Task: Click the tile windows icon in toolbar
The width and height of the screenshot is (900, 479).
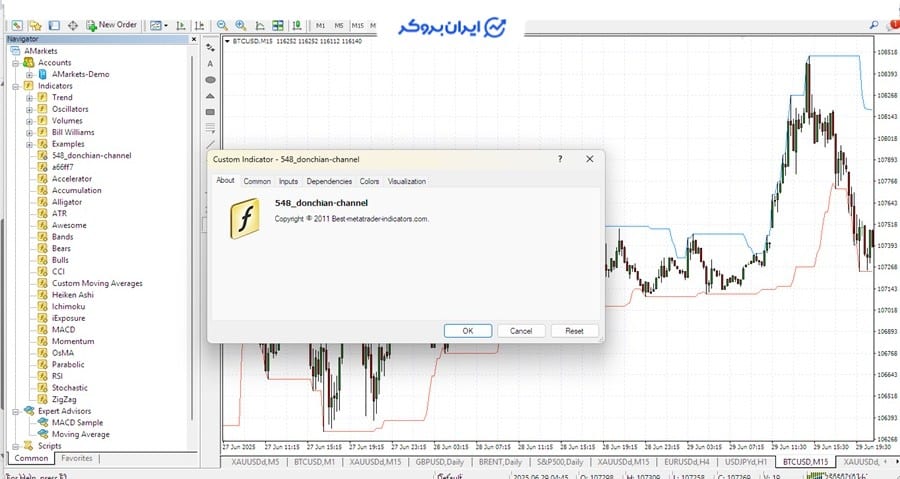Action: (278, 24)
